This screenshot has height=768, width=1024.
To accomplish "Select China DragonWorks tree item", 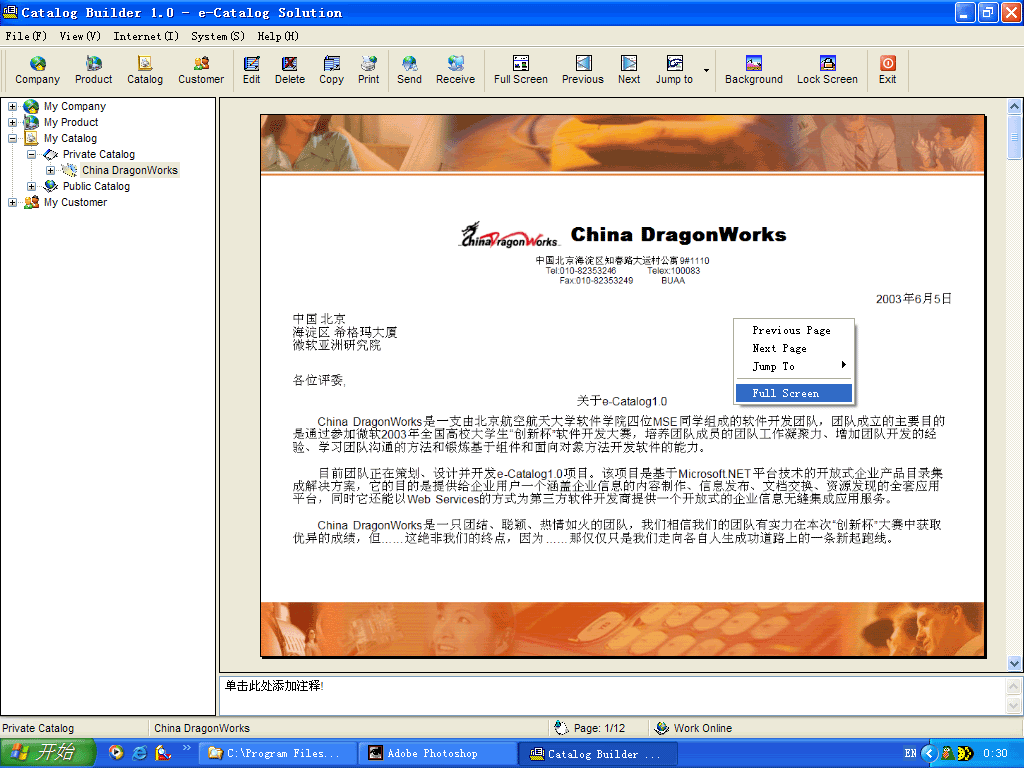I will [129, 170].
